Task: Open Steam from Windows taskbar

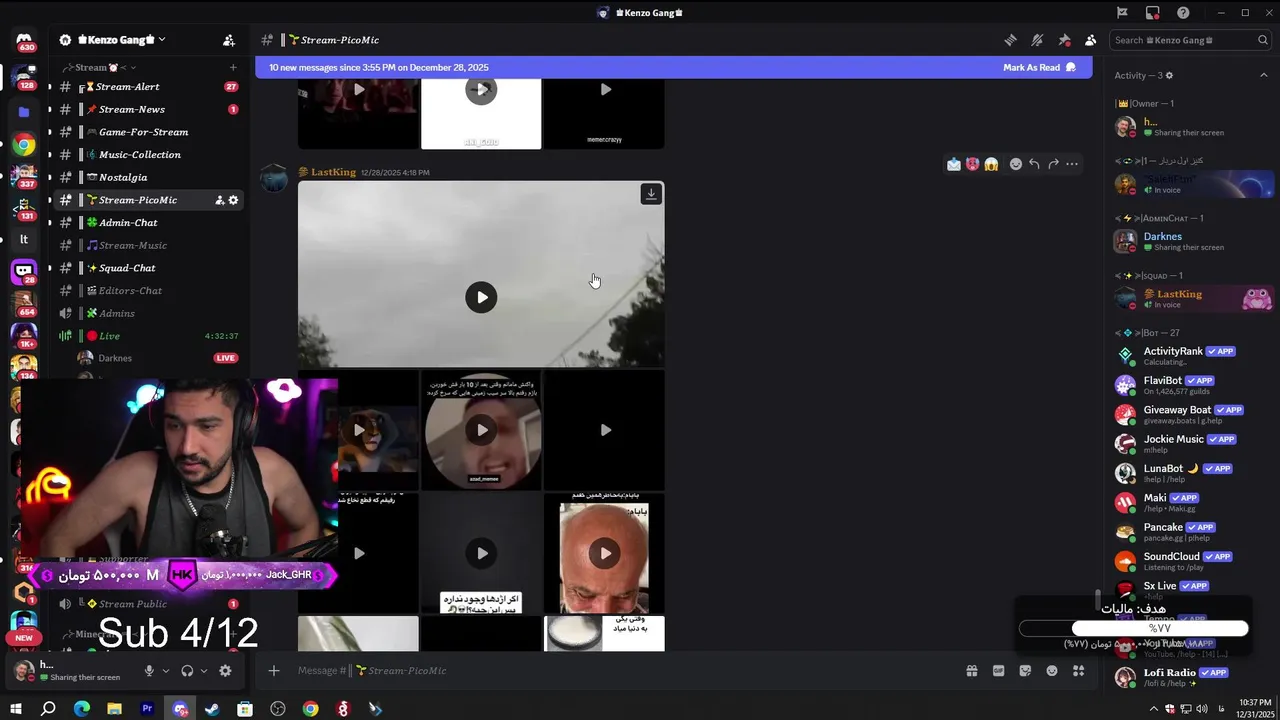Action: 212,709
